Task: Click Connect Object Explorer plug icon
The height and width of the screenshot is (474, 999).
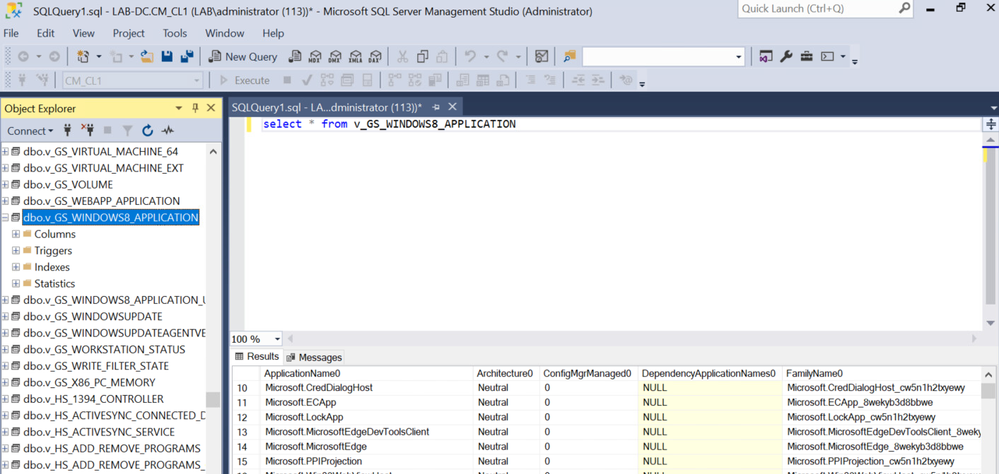Action: tap(68, 131)
